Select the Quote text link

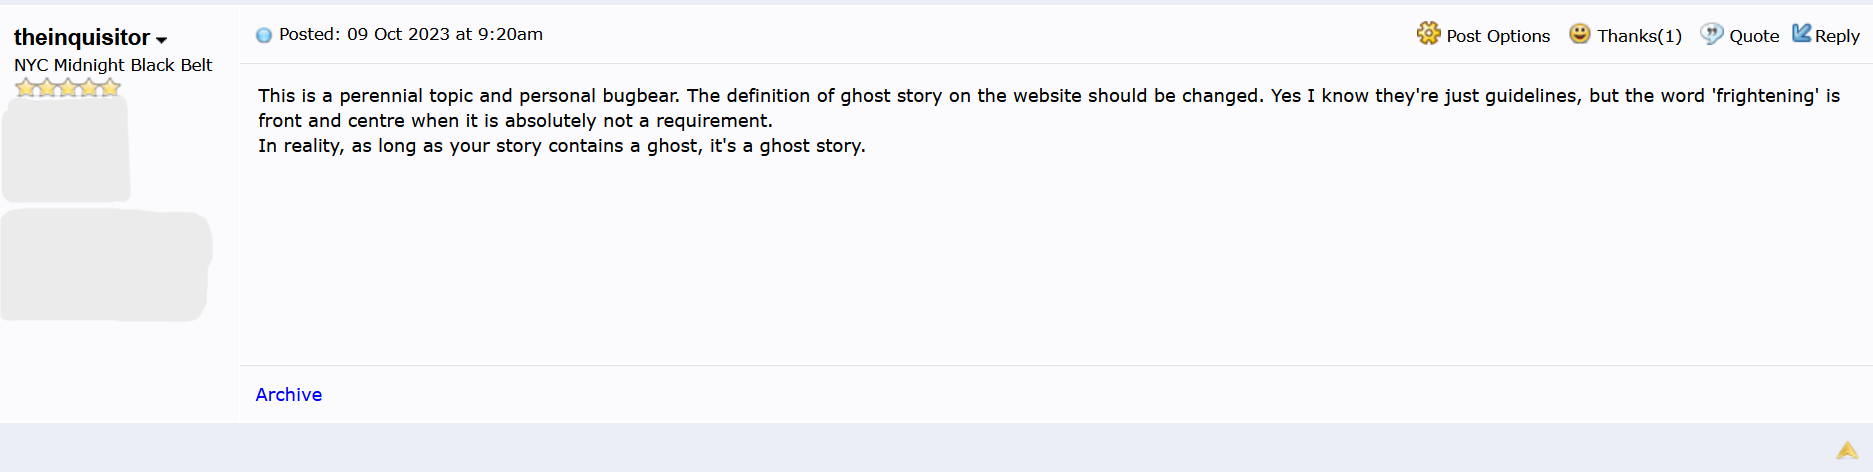click(1754, 36)
